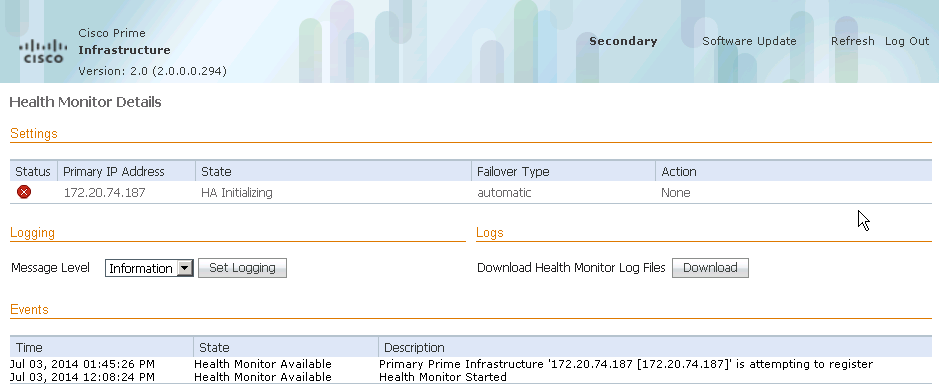Select the 01:45:26 PM event timestamp
The width and height of the screenshot is (939, 392).
click(x=83, y=364)
